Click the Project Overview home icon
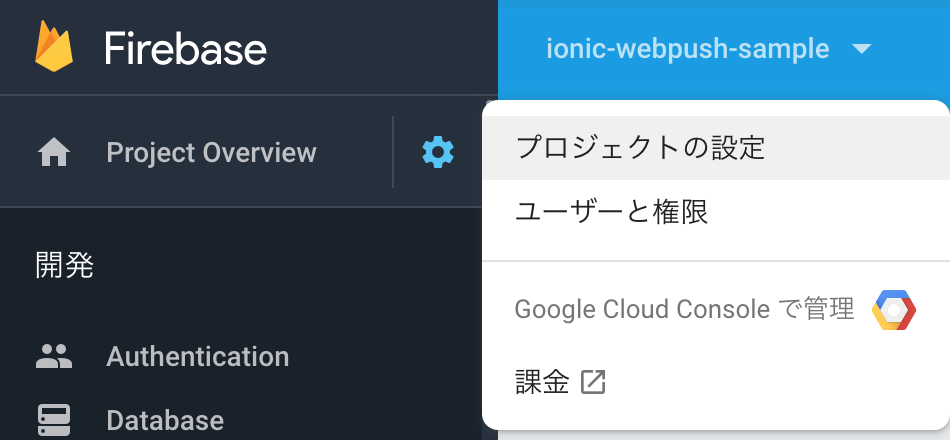The height and width of the screenshot is (440, 950). 54,153
